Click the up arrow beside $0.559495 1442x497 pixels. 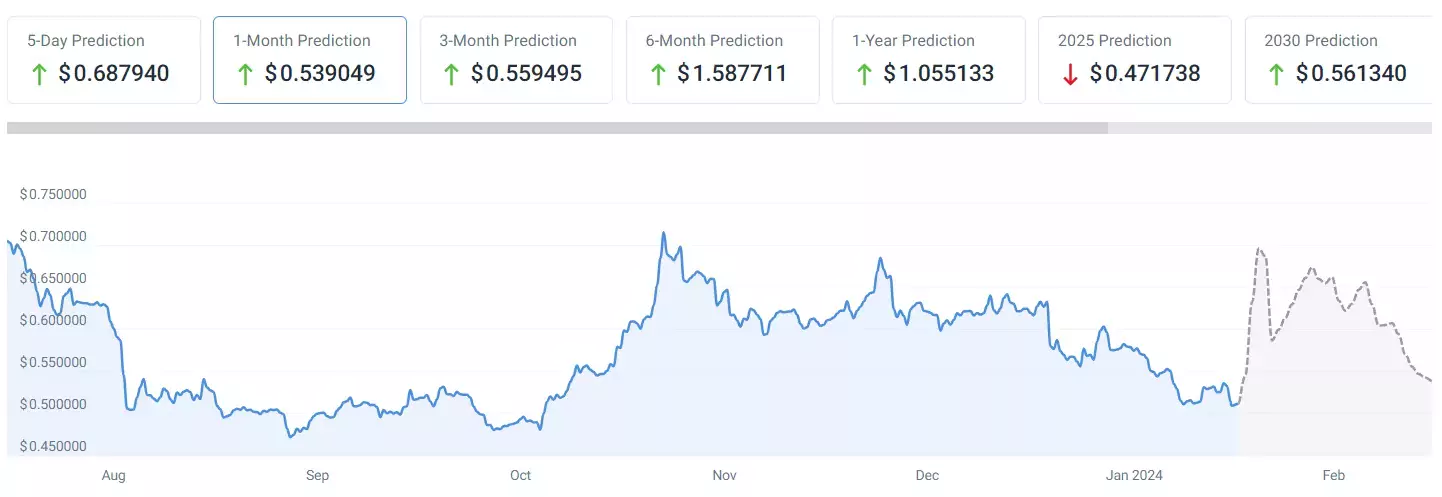tap(451, 74)
